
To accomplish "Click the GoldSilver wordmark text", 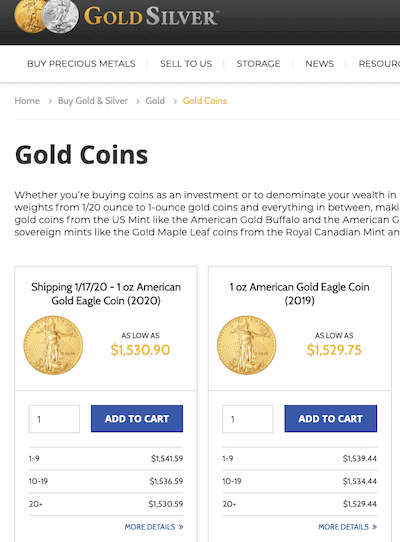I will (151, 16).
